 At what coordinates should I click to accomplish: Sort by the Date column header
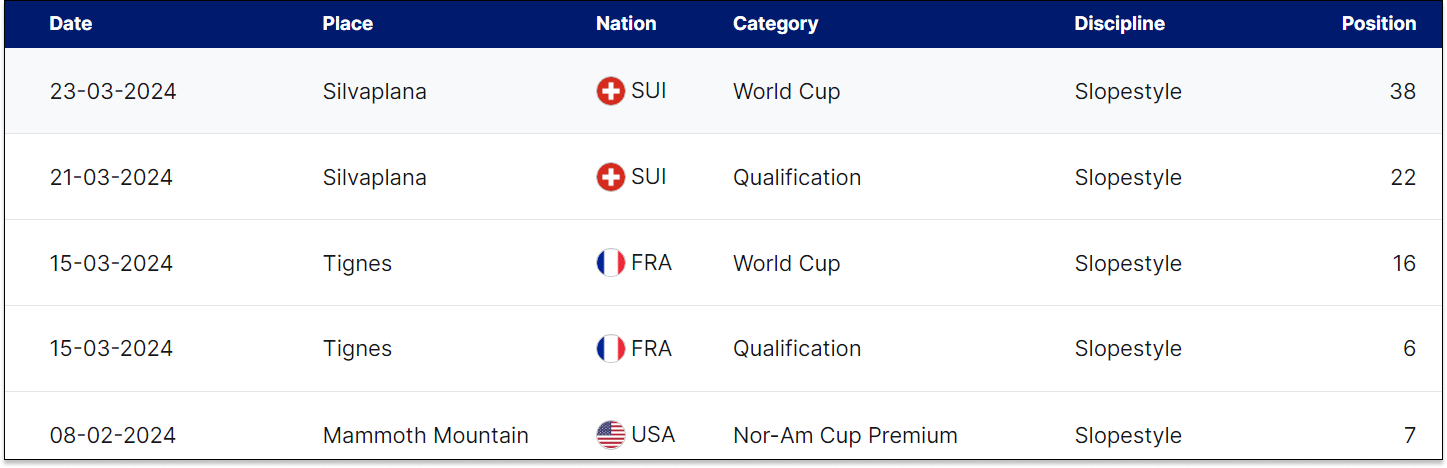[x=71, y=24]
